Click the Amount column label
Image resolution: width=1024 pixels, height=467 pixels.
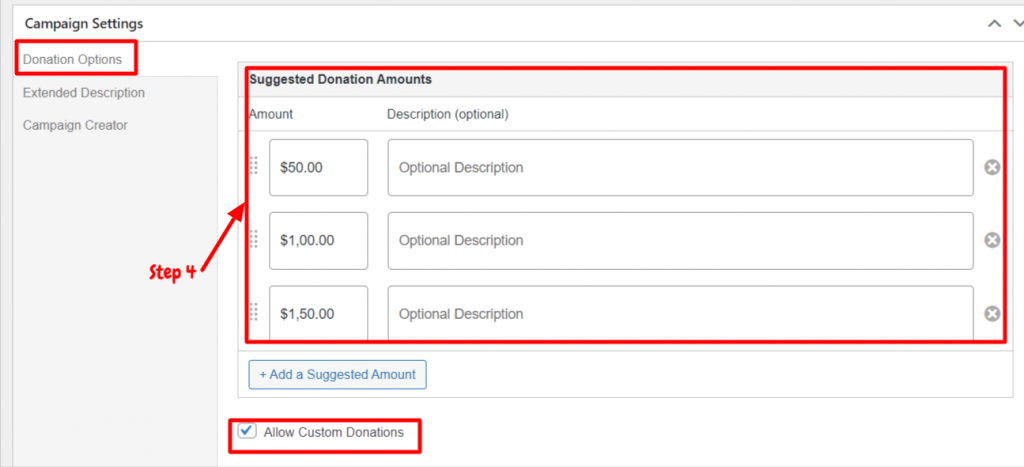point(271,114)
